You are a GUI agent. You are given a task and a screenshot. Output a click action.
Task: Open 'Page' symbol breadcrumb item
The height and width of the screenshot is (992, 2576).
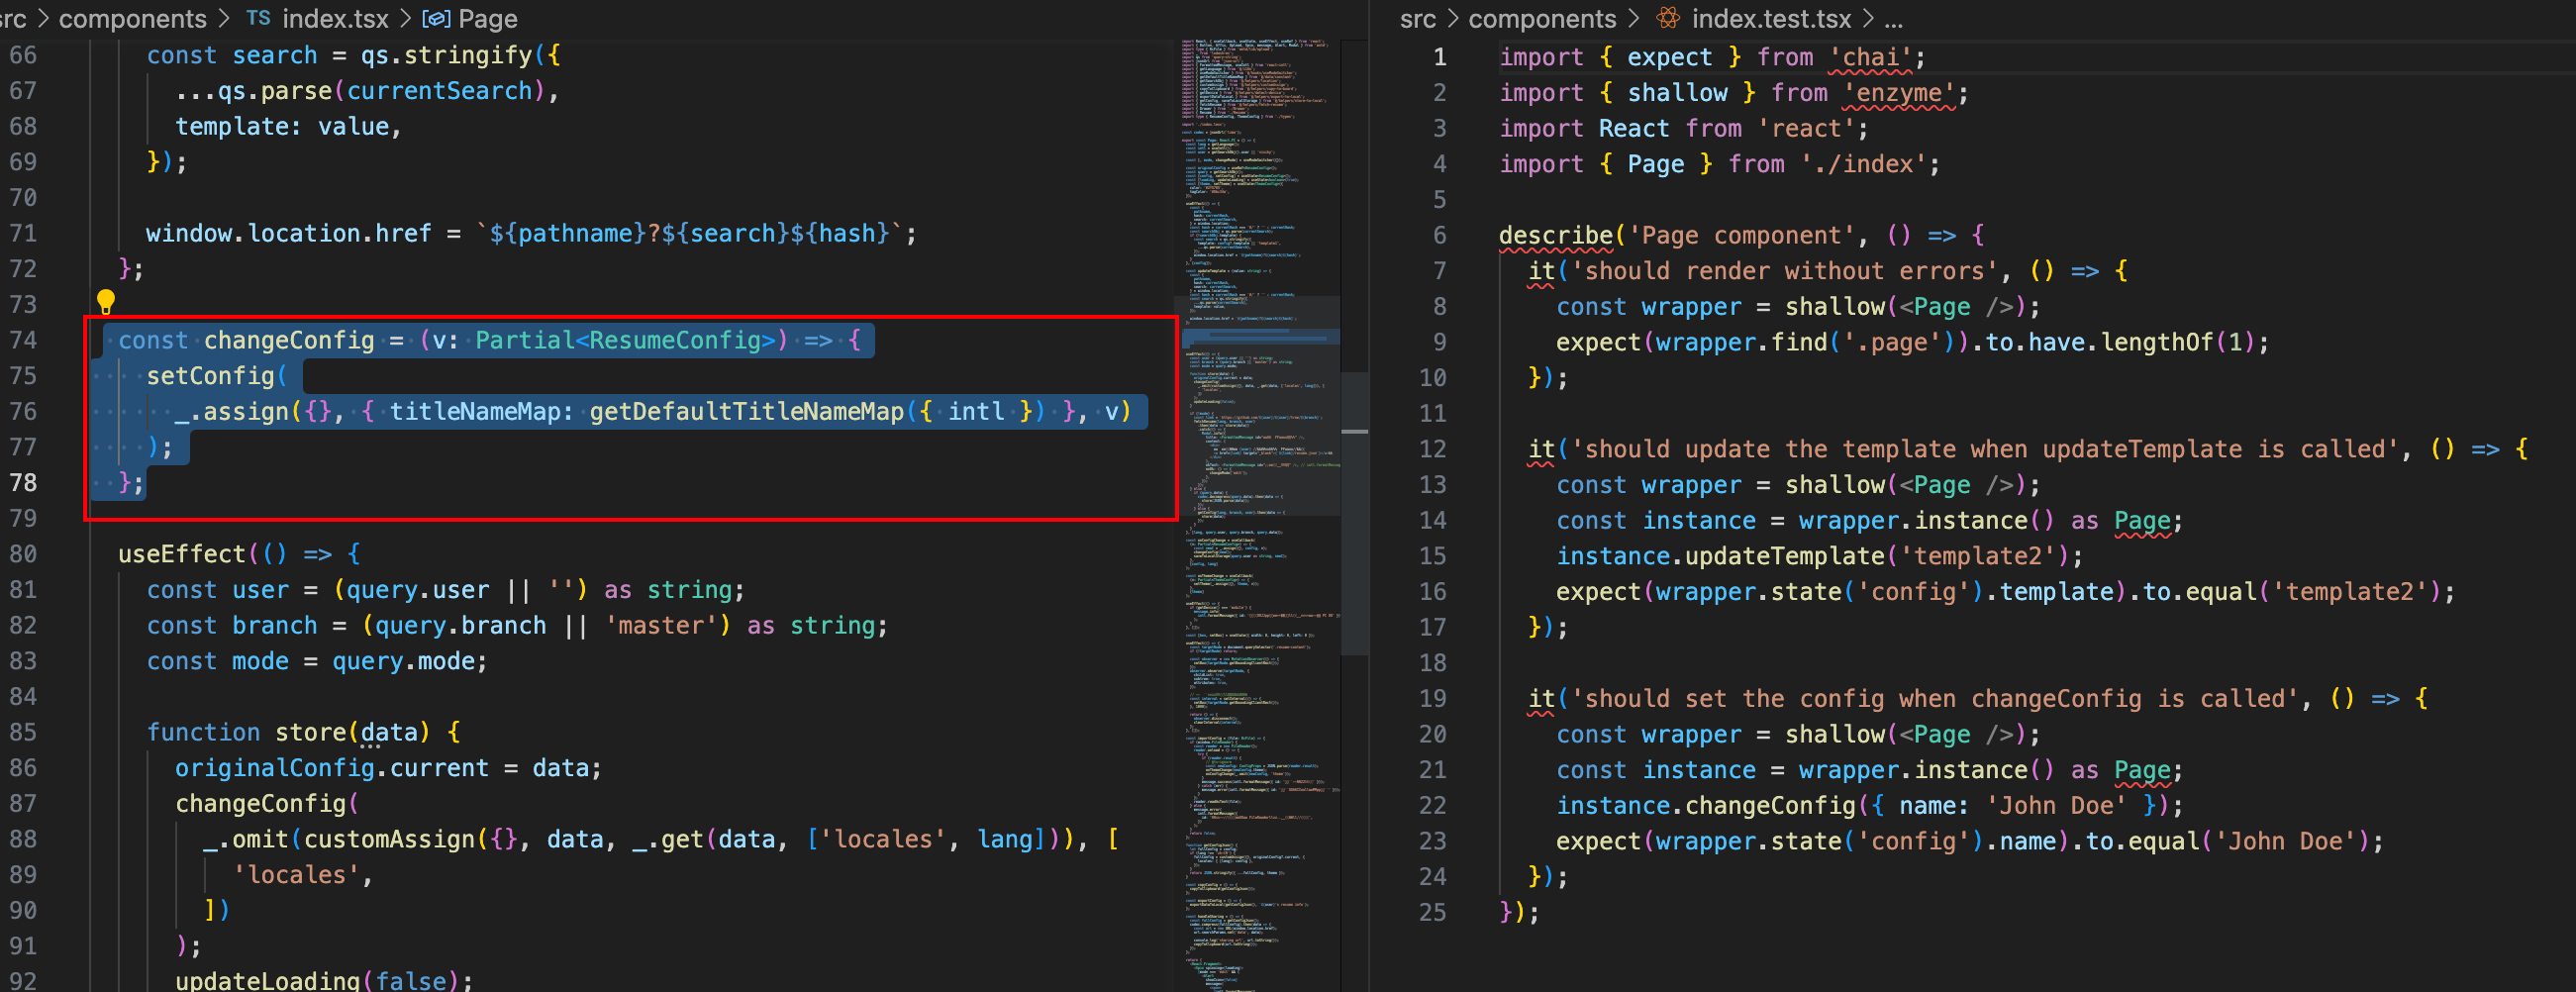coord(488,18)
